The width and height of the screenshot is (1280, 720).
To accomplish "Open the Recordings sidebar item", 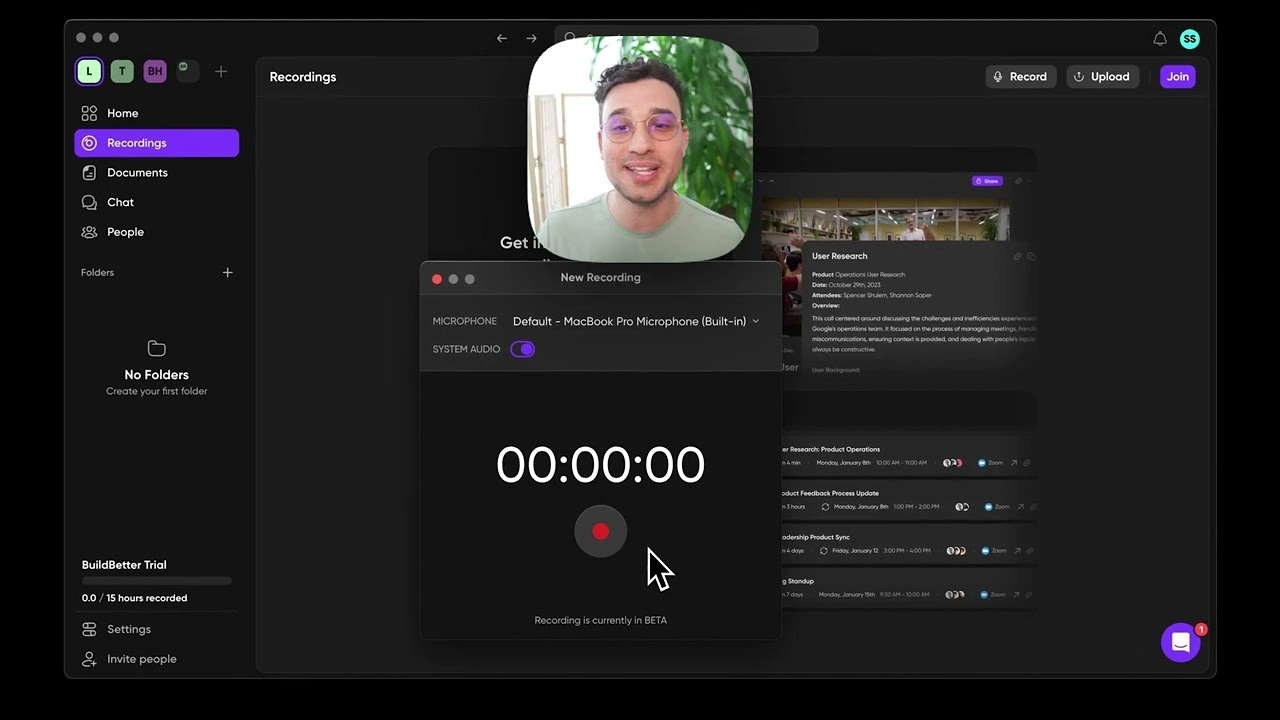I will point(156,143).
